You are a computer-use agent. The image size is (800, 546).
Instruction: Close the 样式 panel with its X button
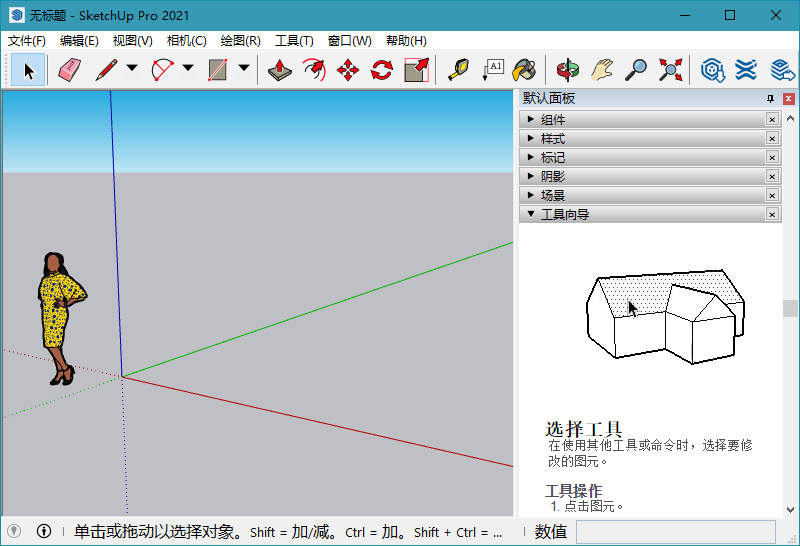pos(772,138)
